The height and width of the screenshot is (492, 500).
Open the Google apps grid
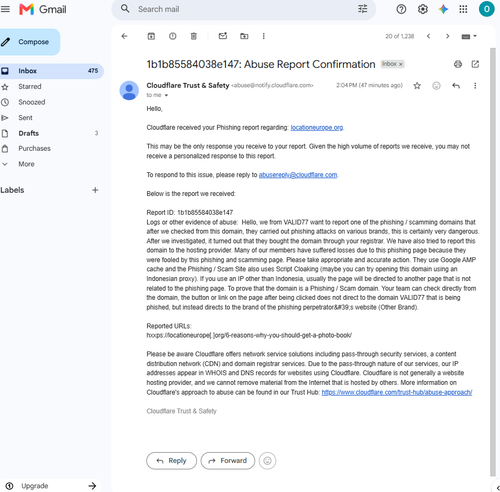point(463,9)
